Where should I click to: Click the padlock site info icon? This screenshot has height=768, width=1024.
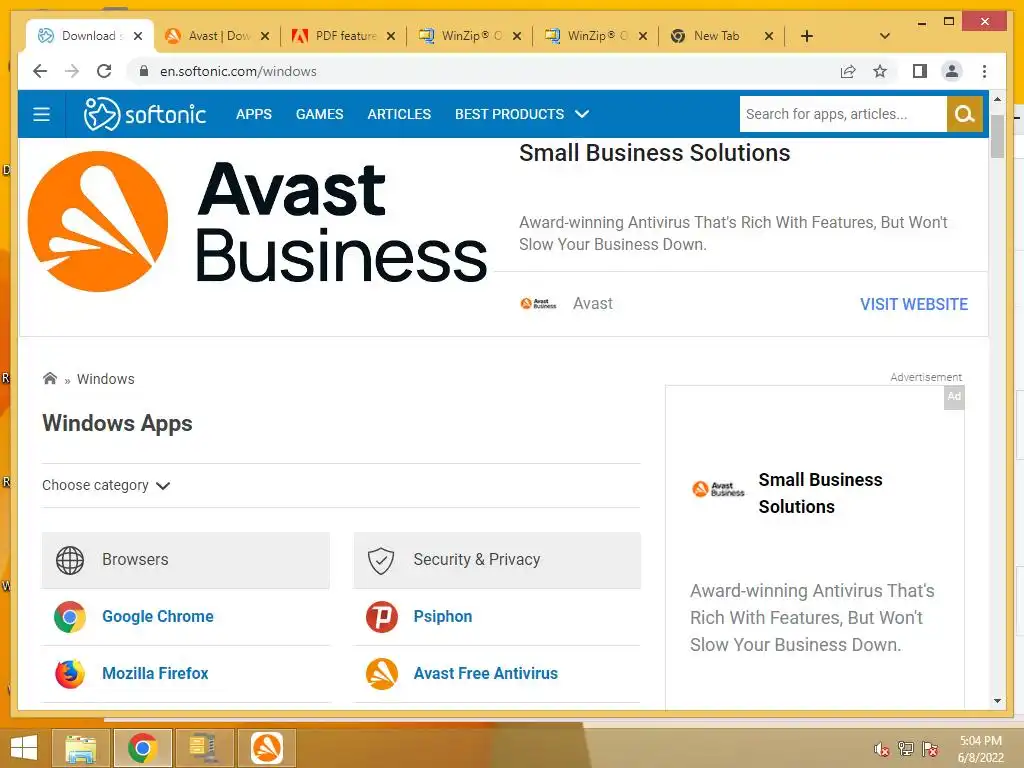tap(144, 71)
